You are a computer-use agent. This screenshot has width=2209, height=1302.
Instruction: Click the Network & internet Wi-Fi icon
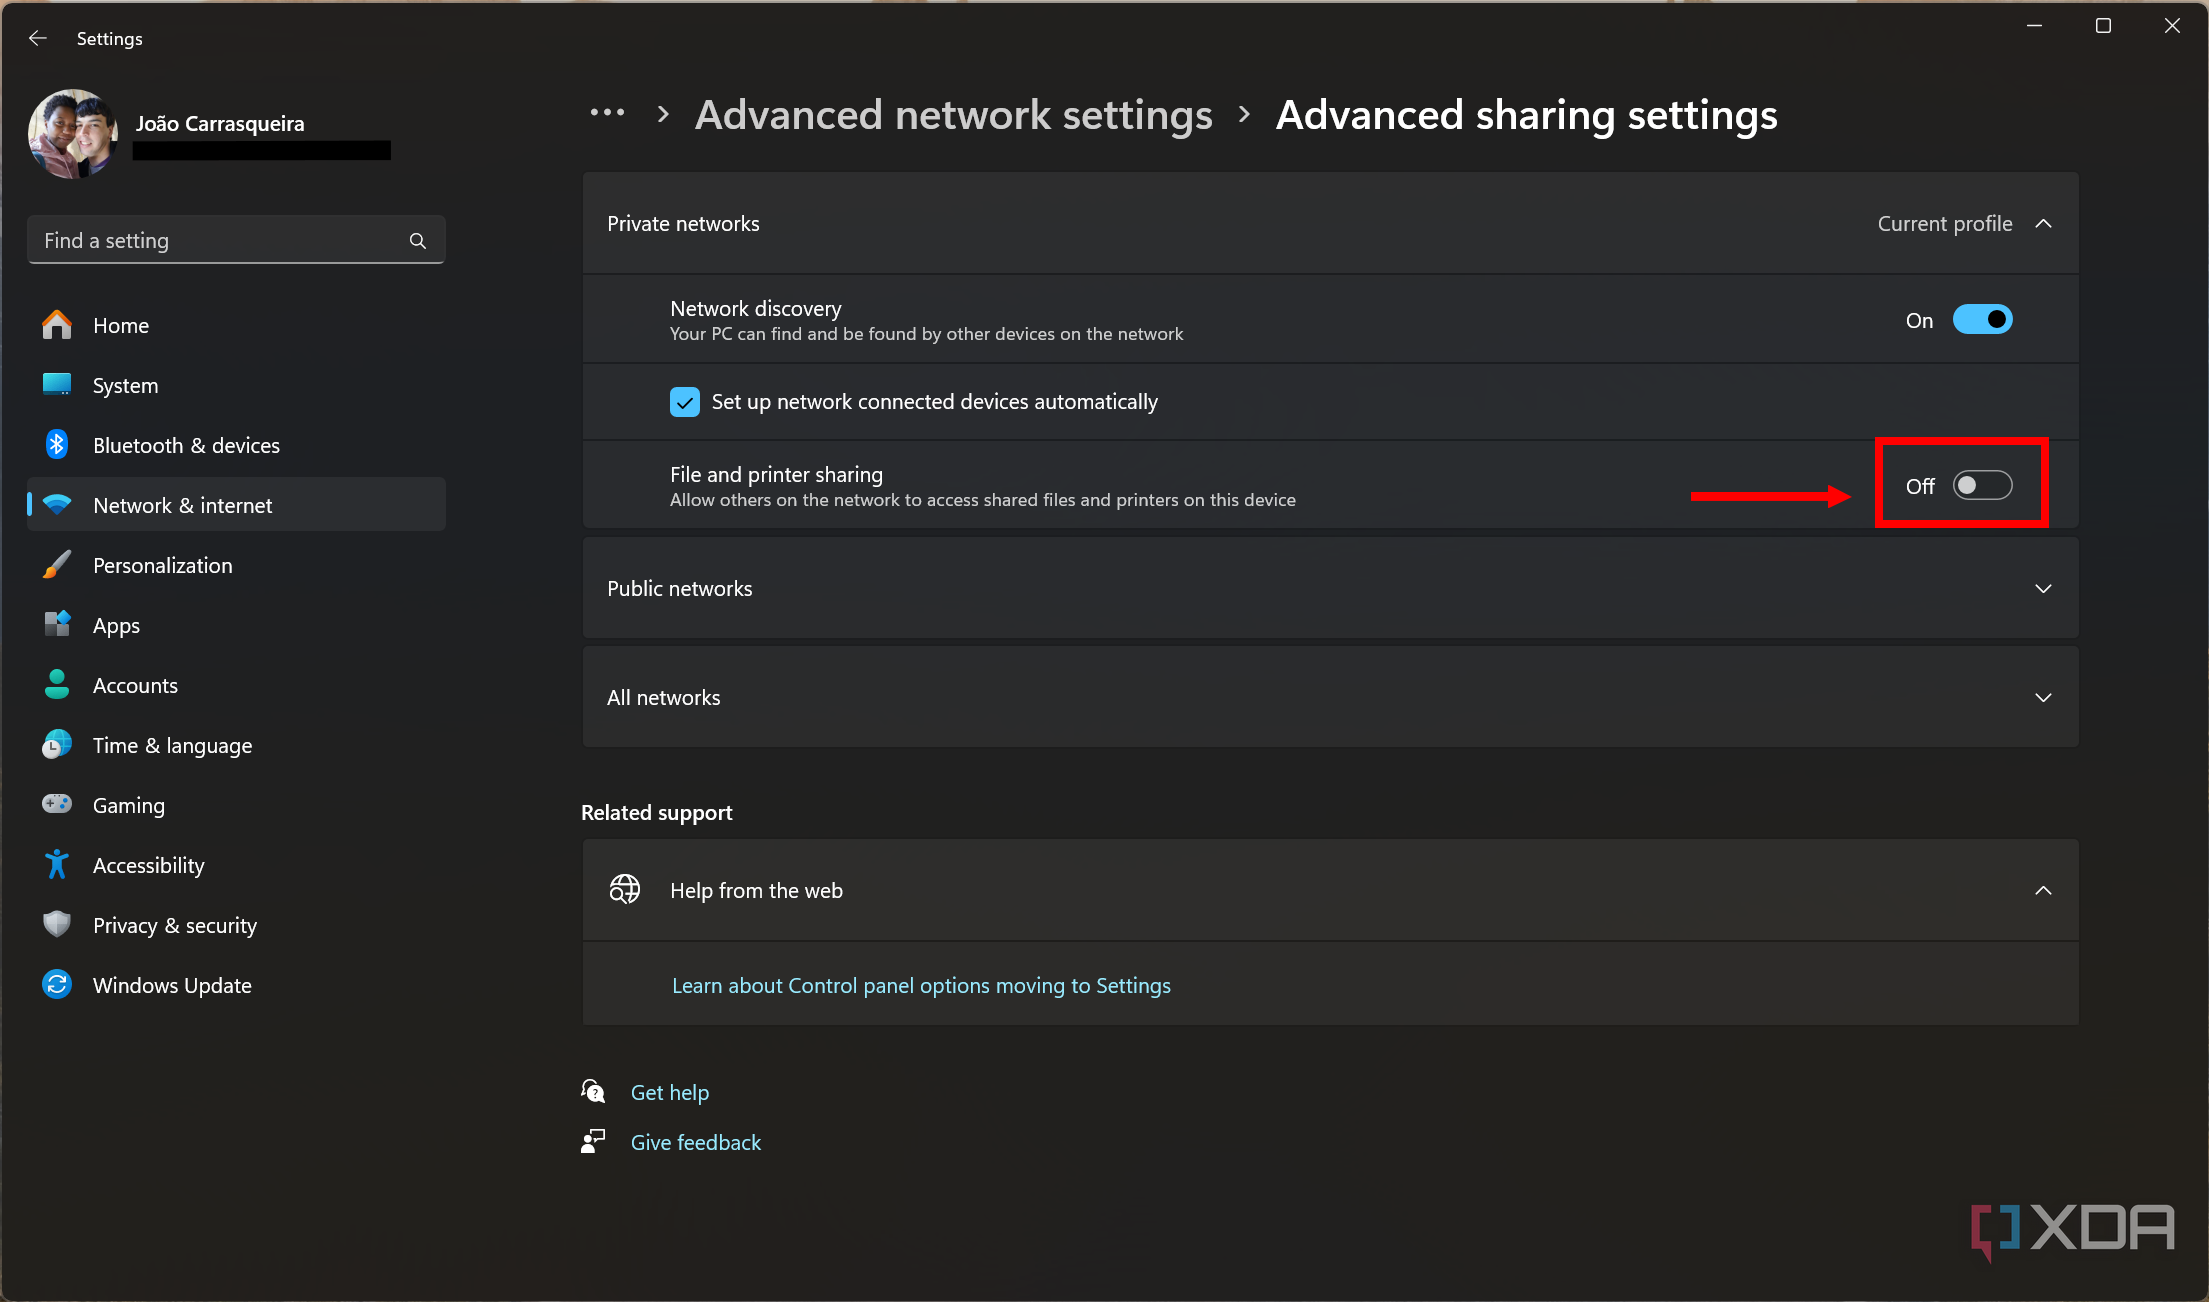coord(57,505)
